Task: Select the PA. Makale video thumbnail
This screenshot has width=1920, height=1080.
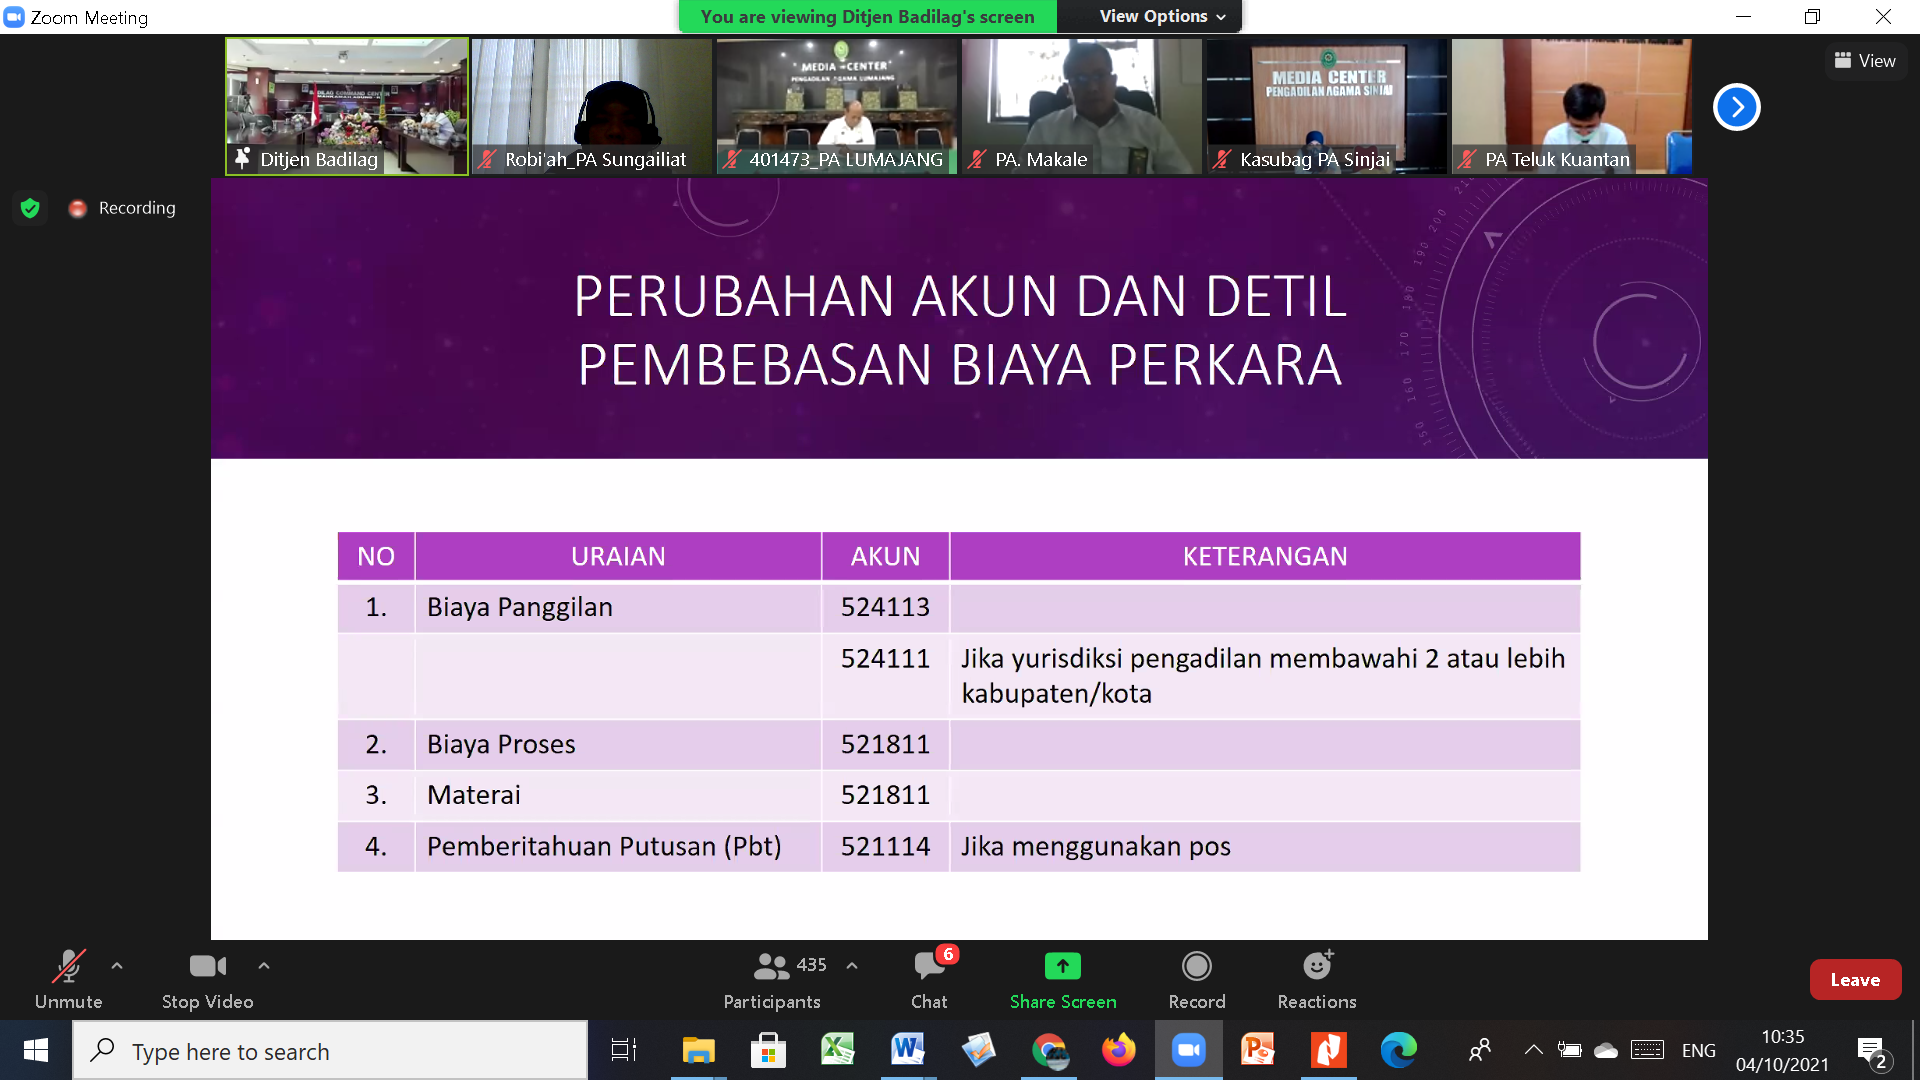Action: pos(1081,106)
